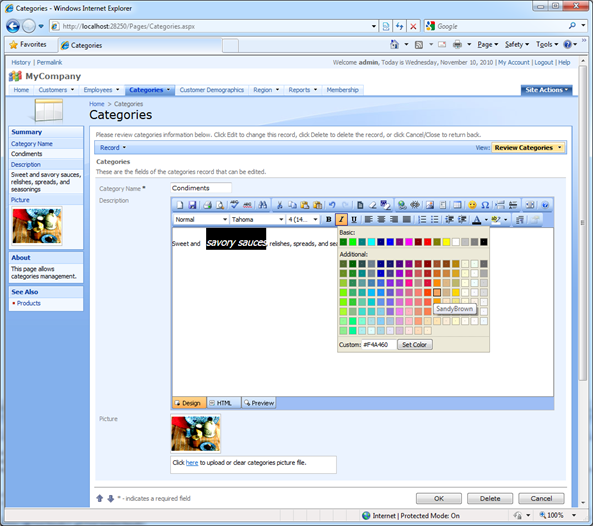Click the Cut scissors icon
The width and height of the screenshot is (593, 526).
(279, 205)
